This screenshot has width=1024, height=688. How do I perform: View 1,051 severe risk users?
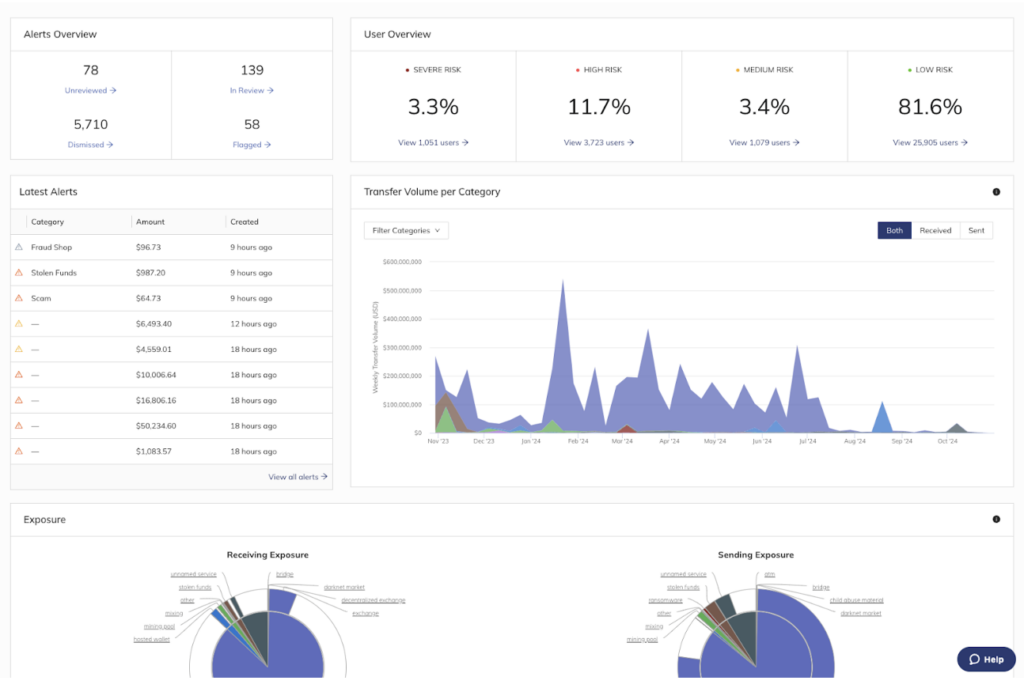(x=434, y=142)
